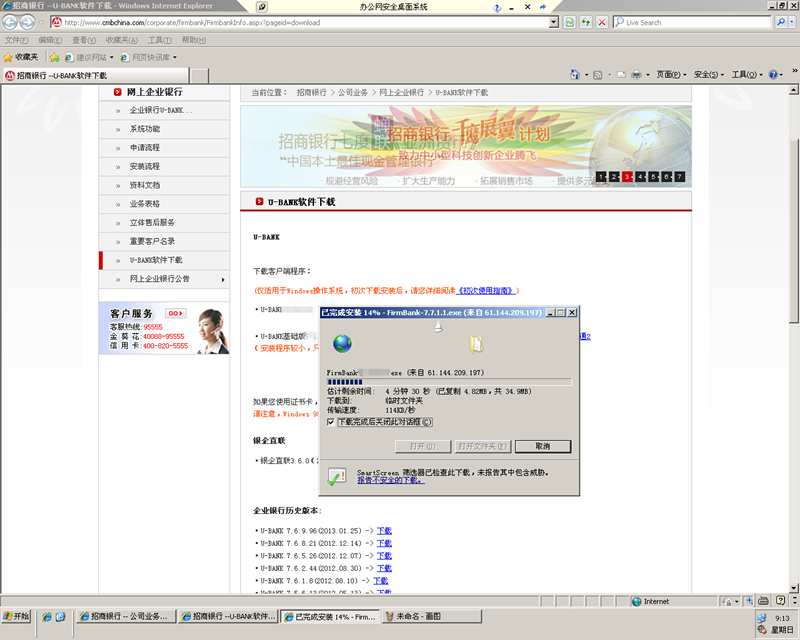Download U-BANK 7.6.2.44 via 下载 link
This screenshot has width=800, height=640.
pyautogui.click(x=384, y=568)
